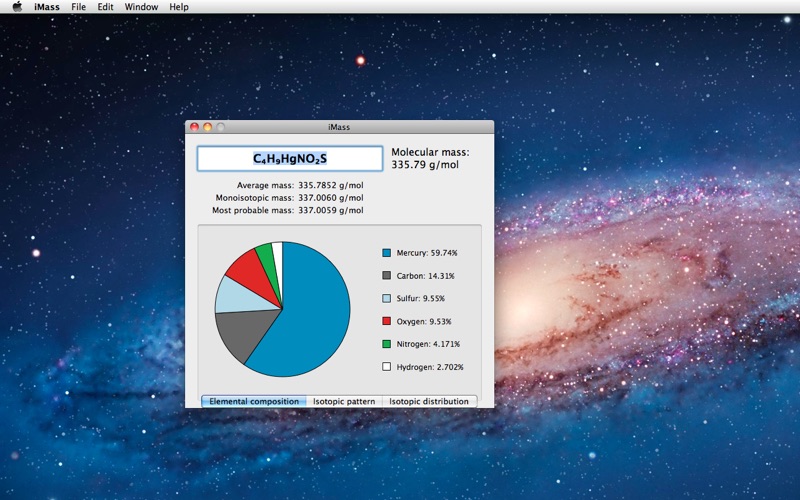Screen dimensions: 800x500
Task: Pick the green Nitrogen legend swatch
Action: click(x=386, y=345)
